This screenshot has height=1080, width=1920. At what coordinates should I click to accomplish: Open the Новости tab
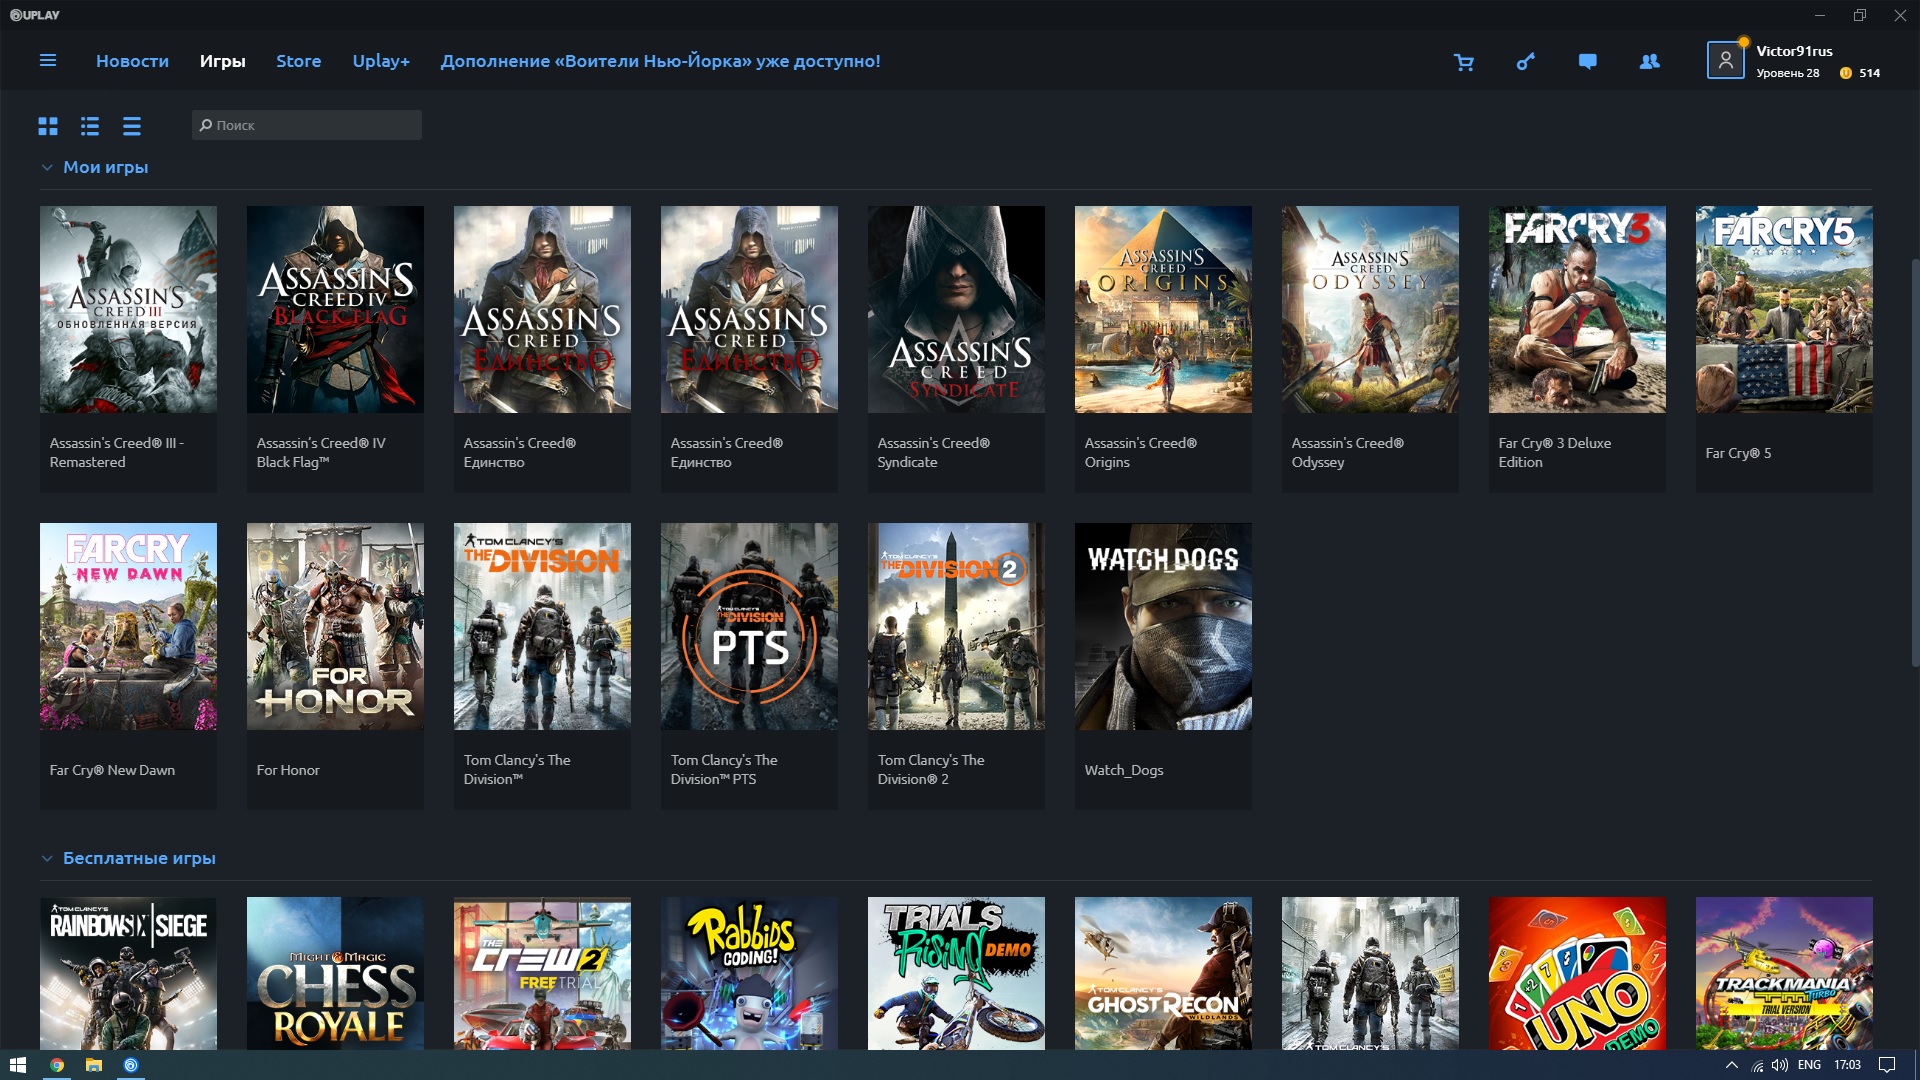pos(132,61)
